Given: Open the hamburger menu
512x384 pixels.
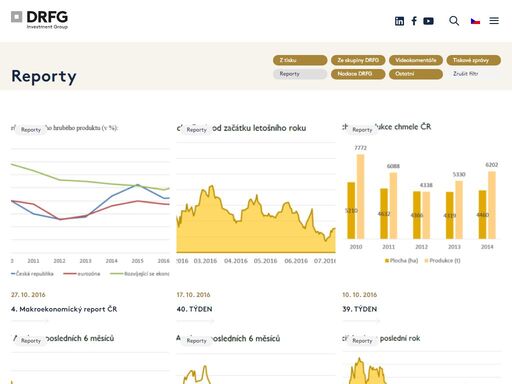Looking at the screenshot, I should point(494,21).
